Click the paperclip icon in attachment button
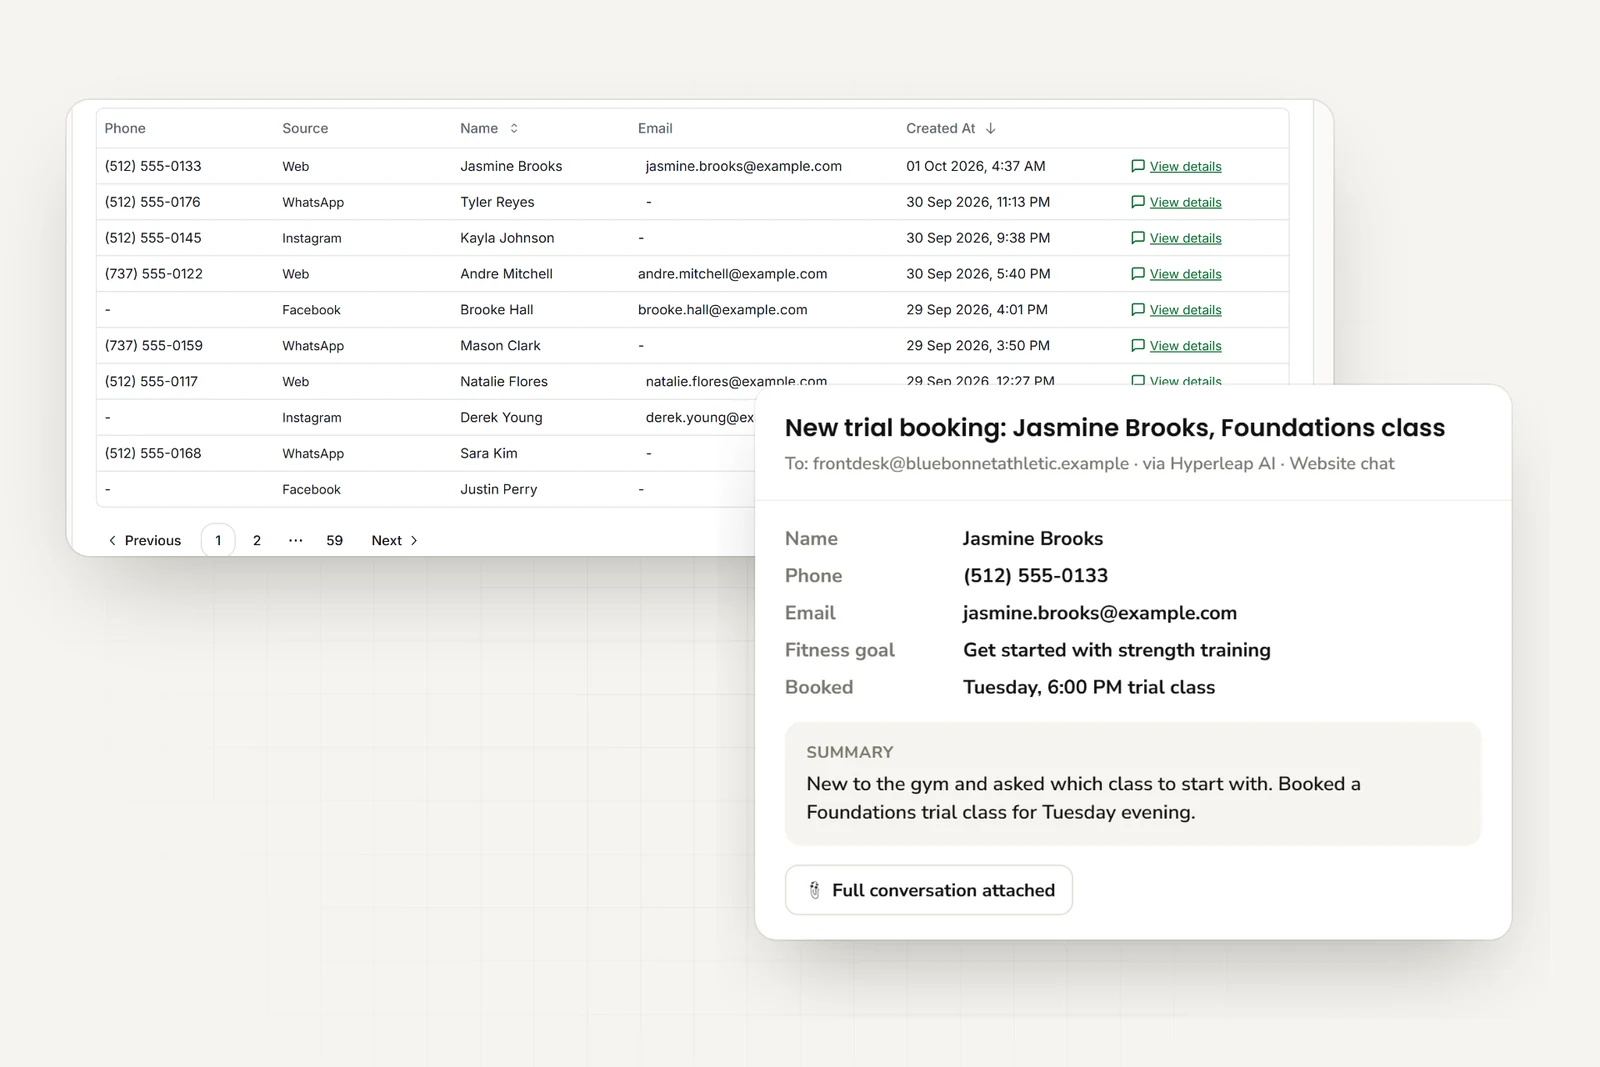The height and width of the screenshot is (1067, 1600). pos(814,890)
